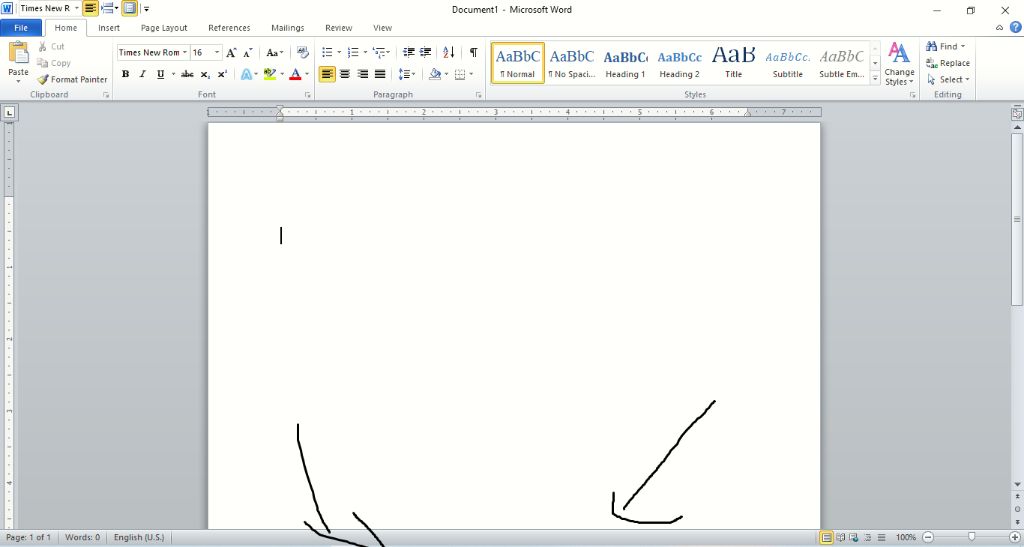Click the Cut scissors command
This screenshot has width=1024, height=547.
point(51,46)
